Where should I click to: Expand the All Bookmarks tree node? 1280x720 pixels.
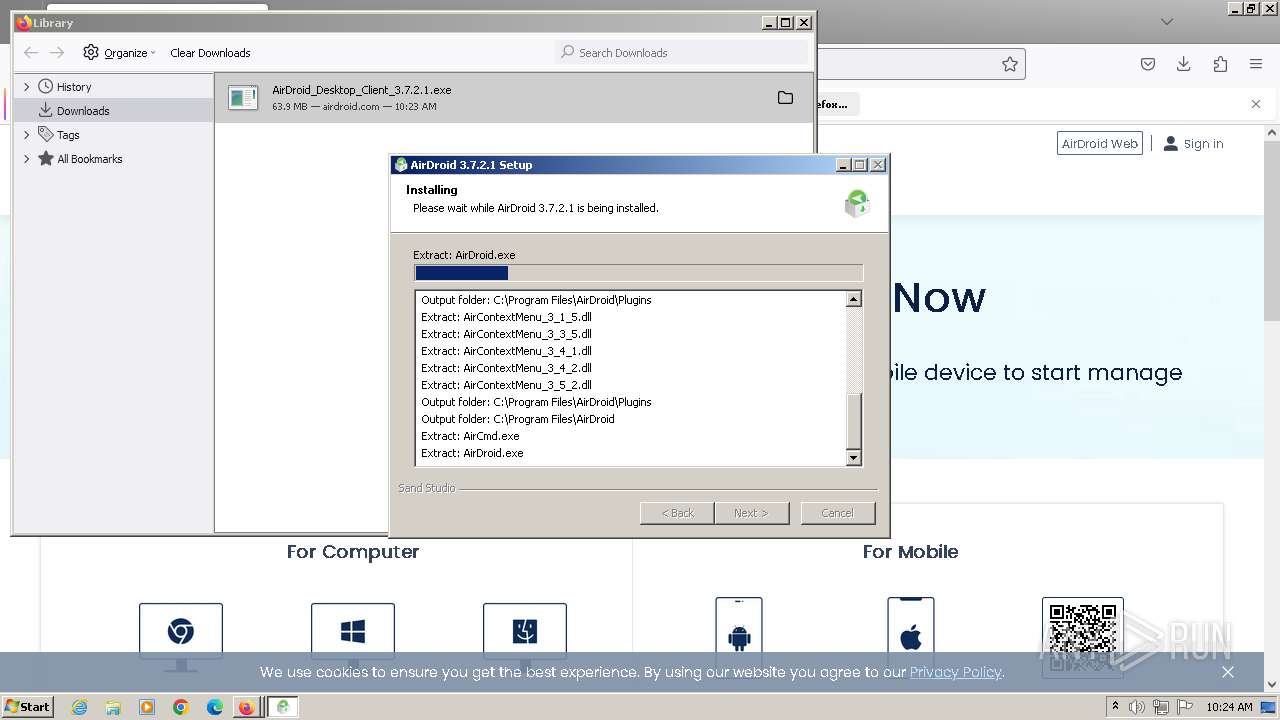click(27, 159)
